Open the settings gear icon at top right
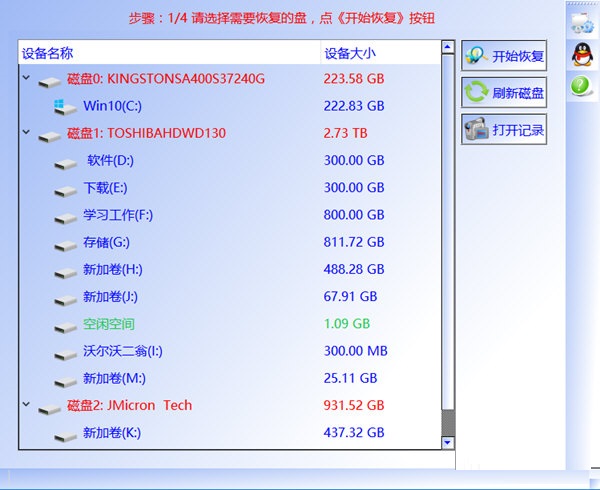600x490 pixels. coord(582,23)
